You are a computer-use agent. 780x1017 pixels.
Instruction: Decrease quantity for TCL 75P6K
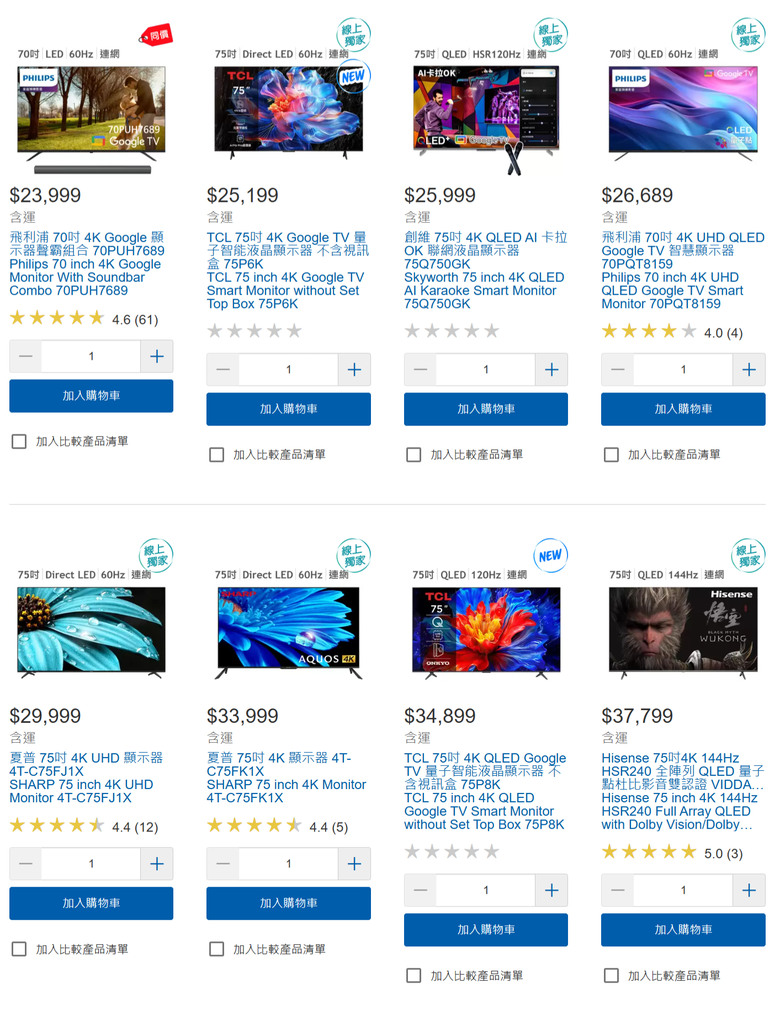(x=223, y=370)
